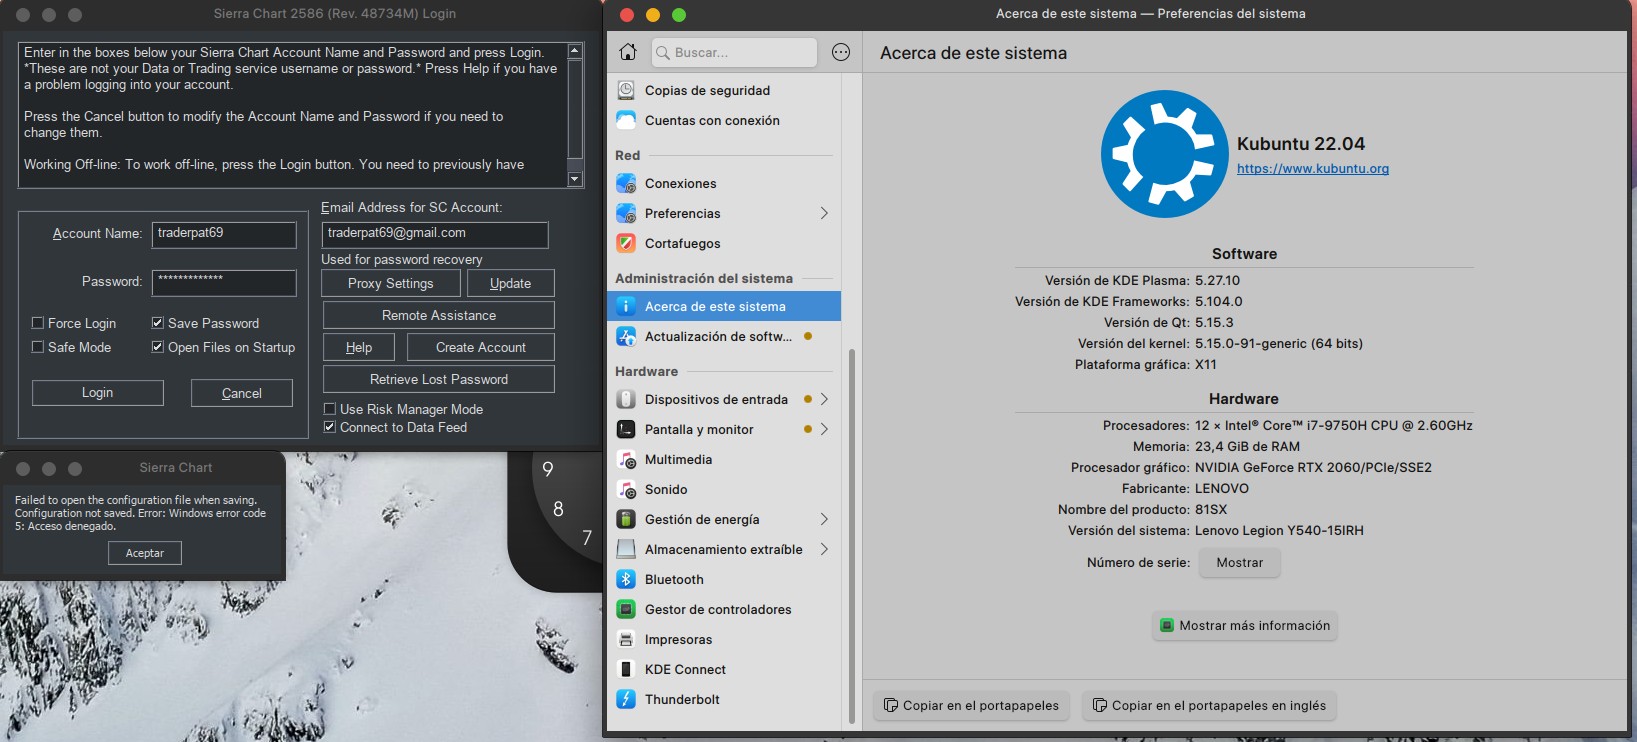Click the Kubuntu gear logo
This screenshot has width=1637, height=742.
(x=1164, y=154)
